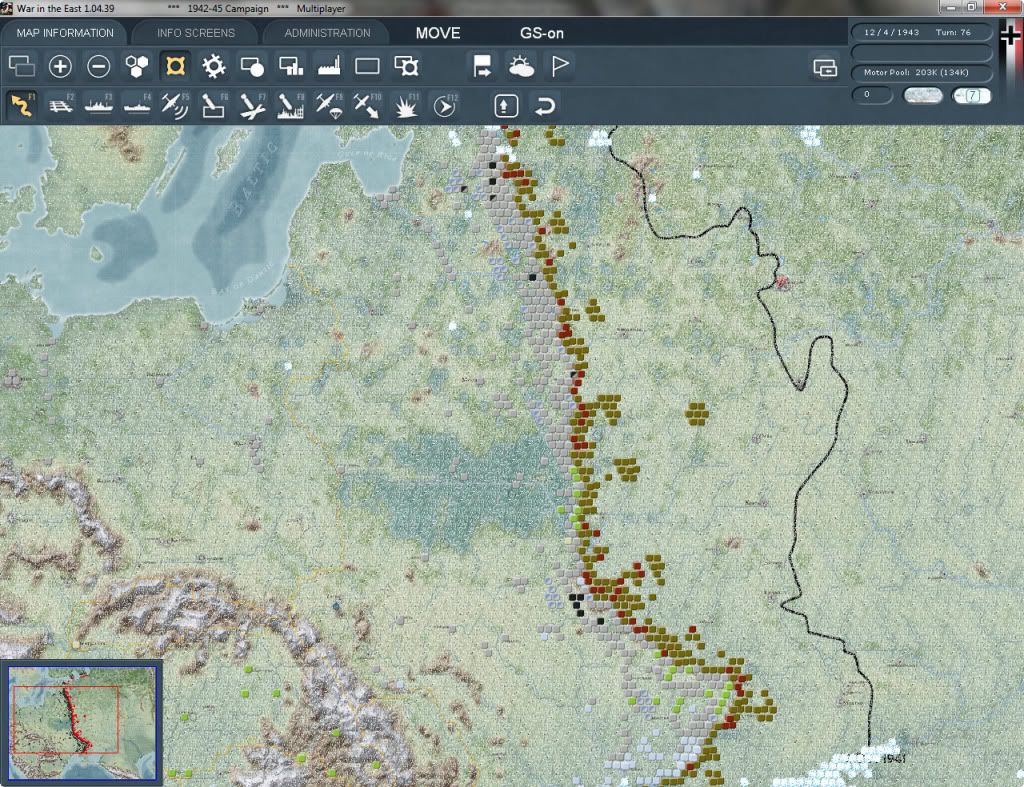Select the F10 air transfer plane icon
This screenshot has height=787, width=1024.
pyautogui.click(x=367, y=105)
